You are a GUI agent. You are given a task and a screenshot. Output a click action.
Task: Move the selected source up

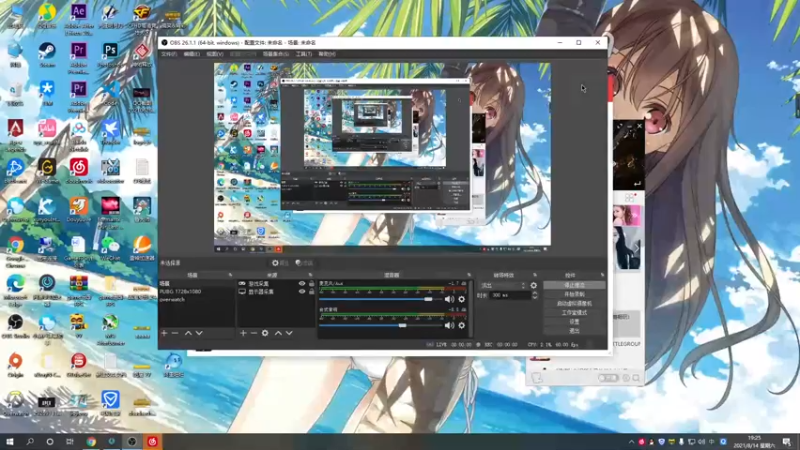278,333
